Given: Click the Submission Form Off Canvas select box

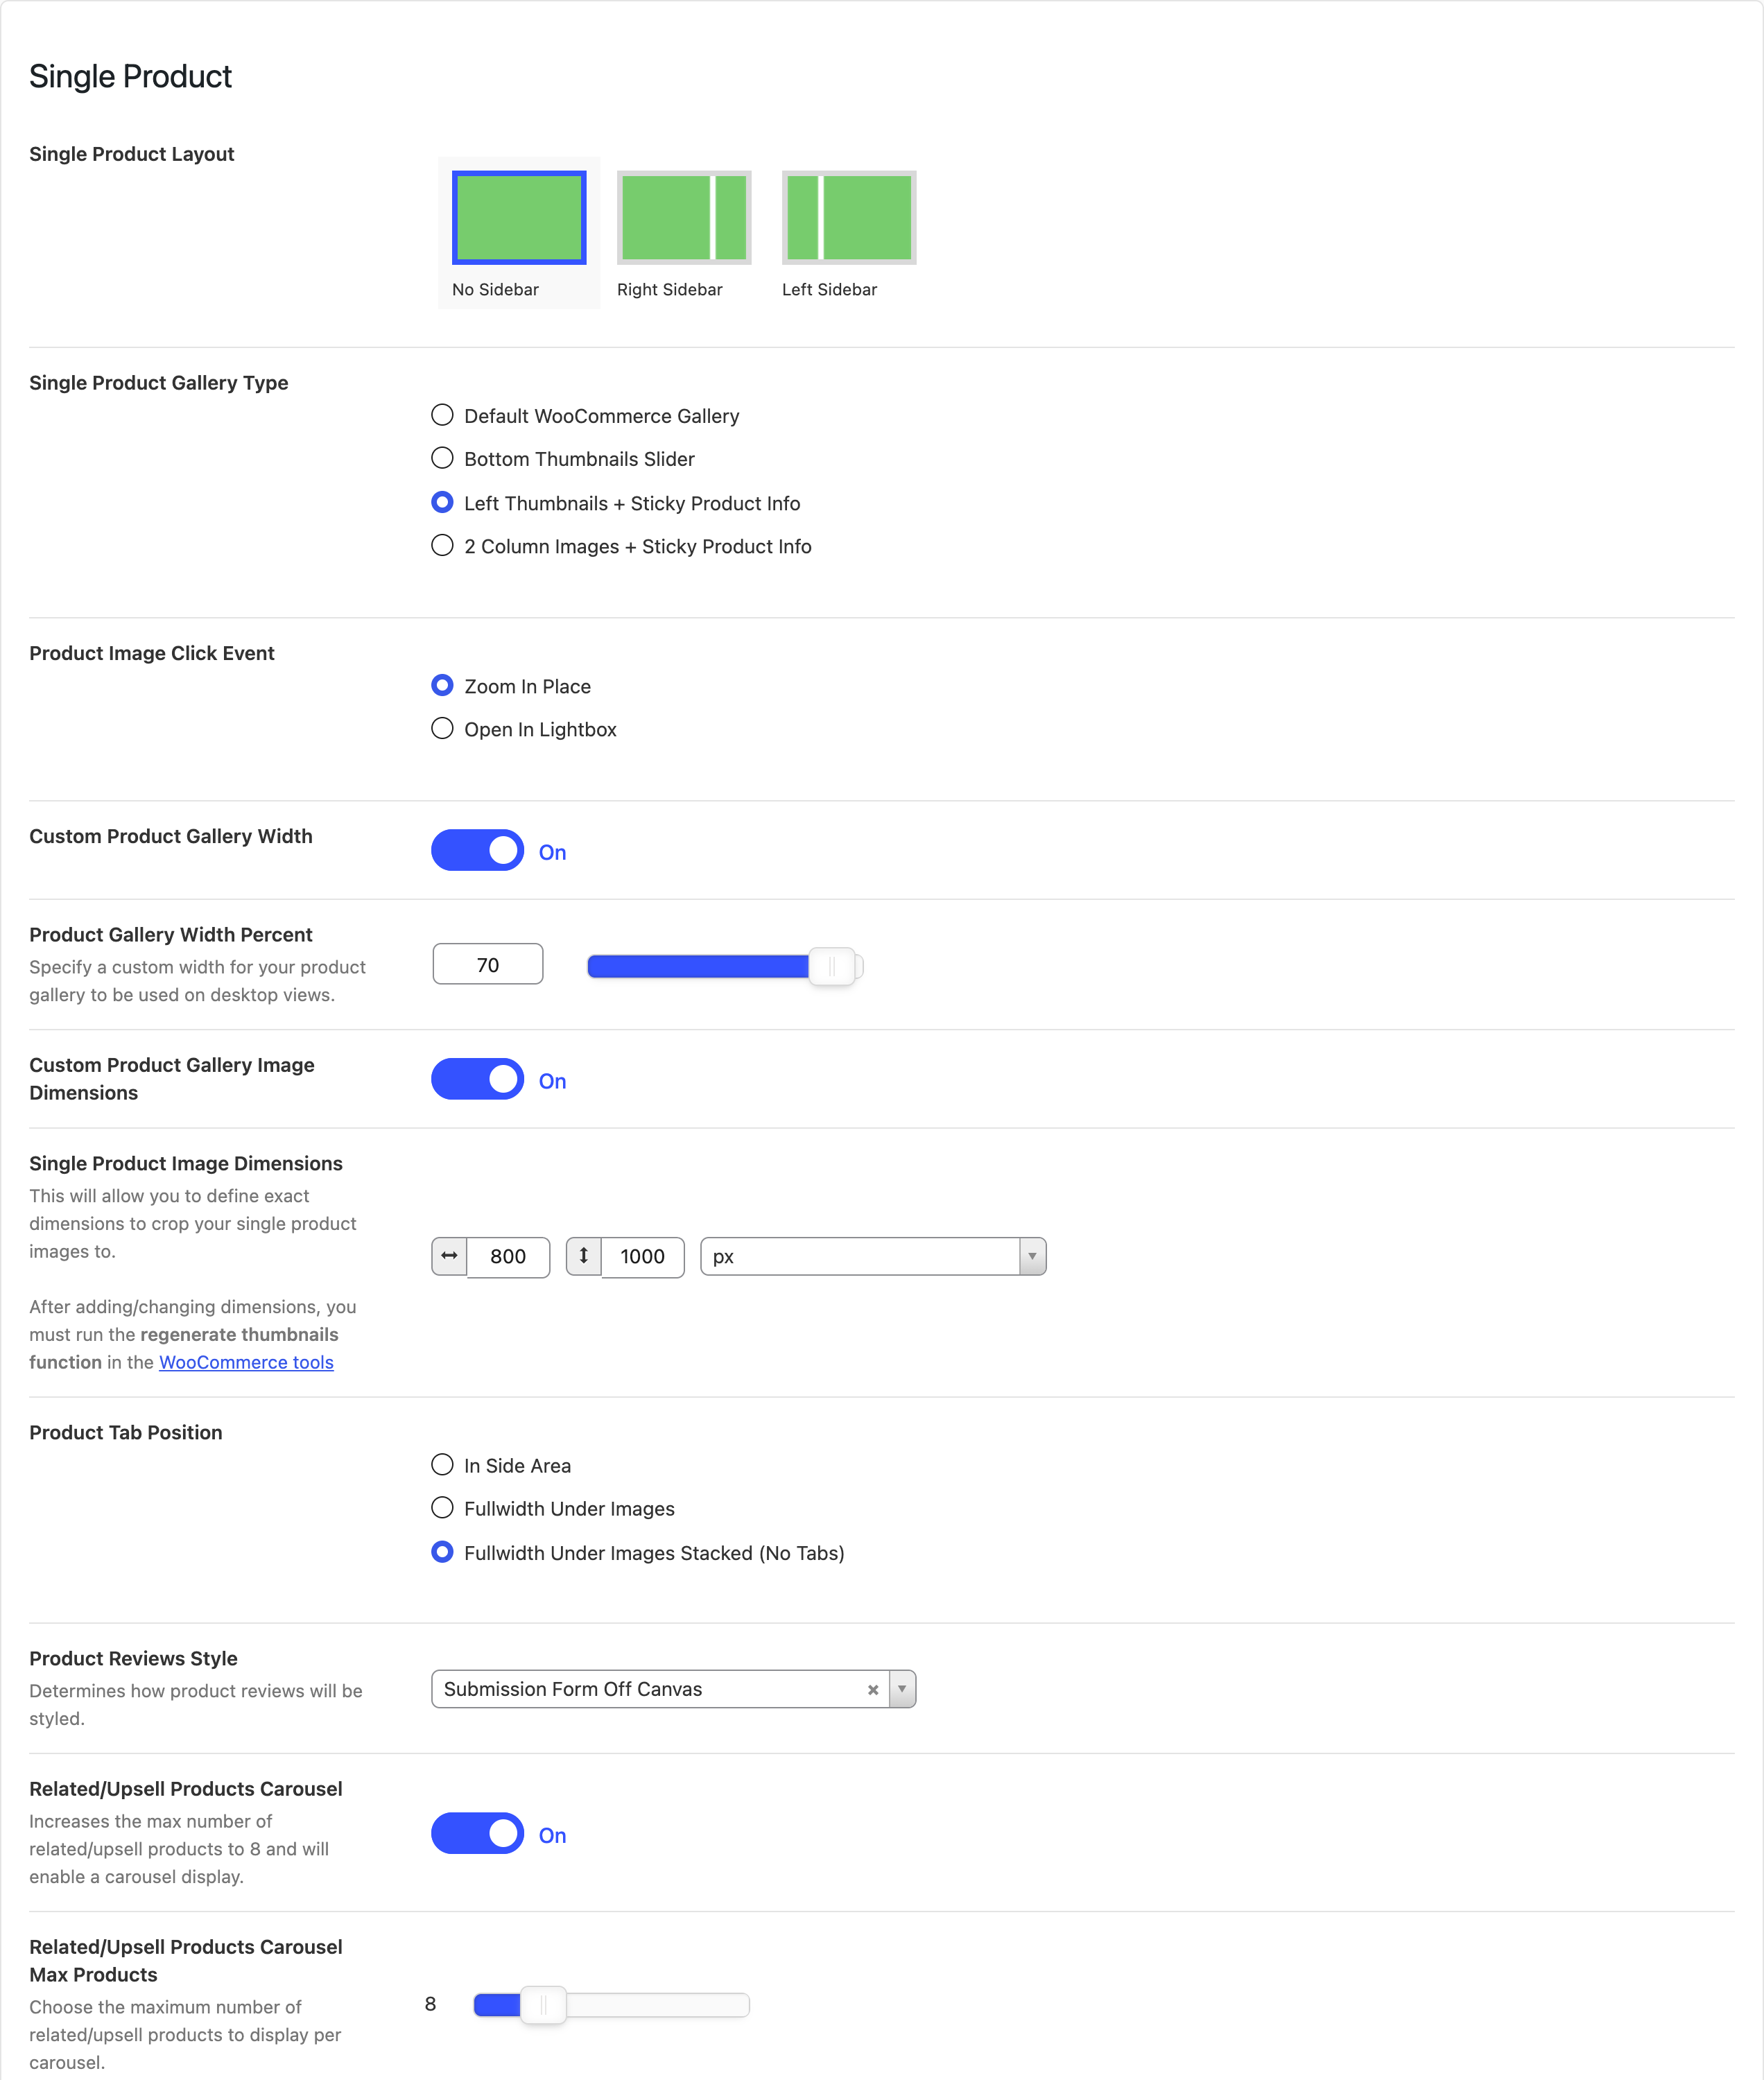Looking at the screenshot, I should 673,1689.
